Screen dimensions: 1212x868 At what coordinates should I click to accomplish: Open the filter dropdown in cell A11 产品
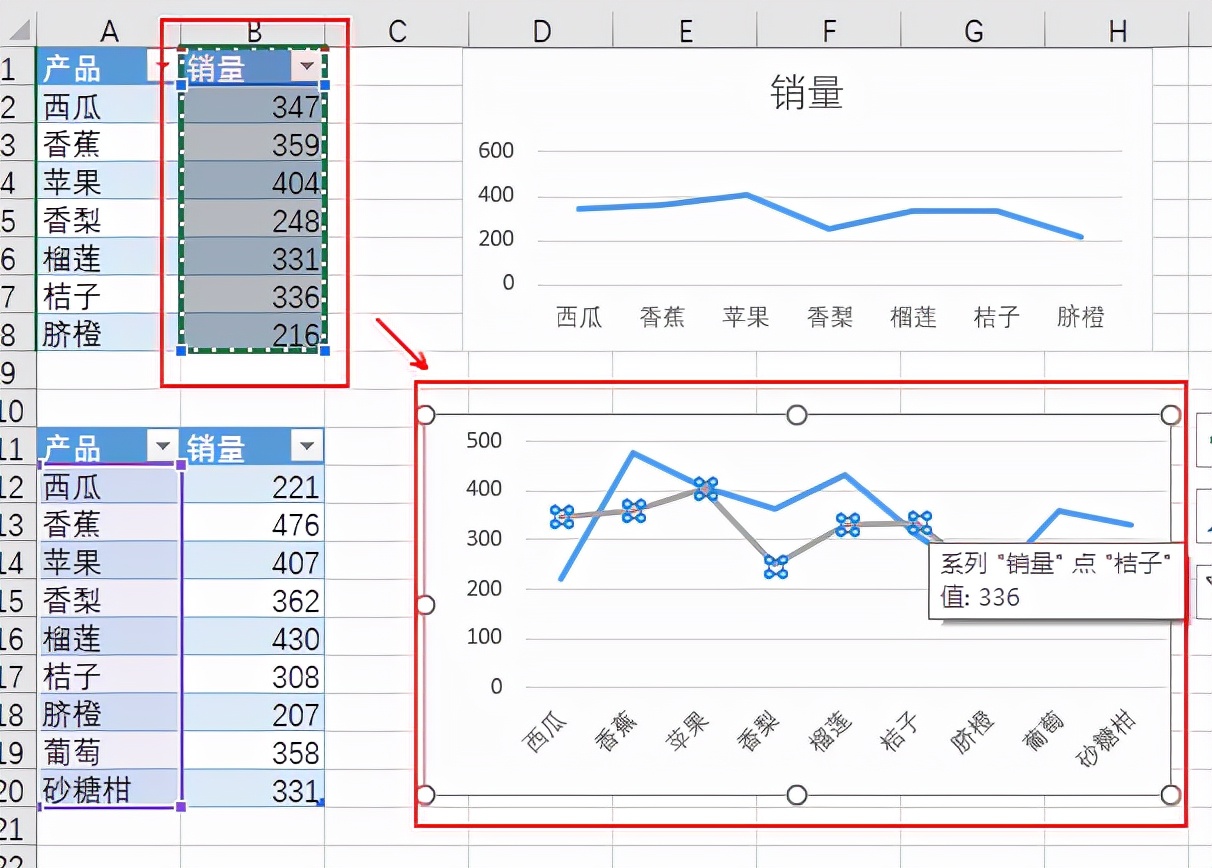point(161,447)
